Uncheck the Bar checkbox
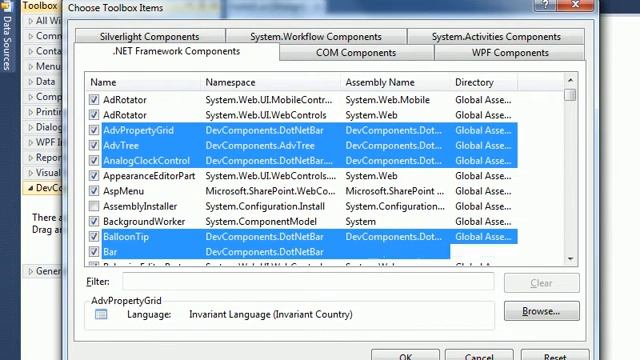The height and width of the screenshot is (360, 640). (94, 252)
